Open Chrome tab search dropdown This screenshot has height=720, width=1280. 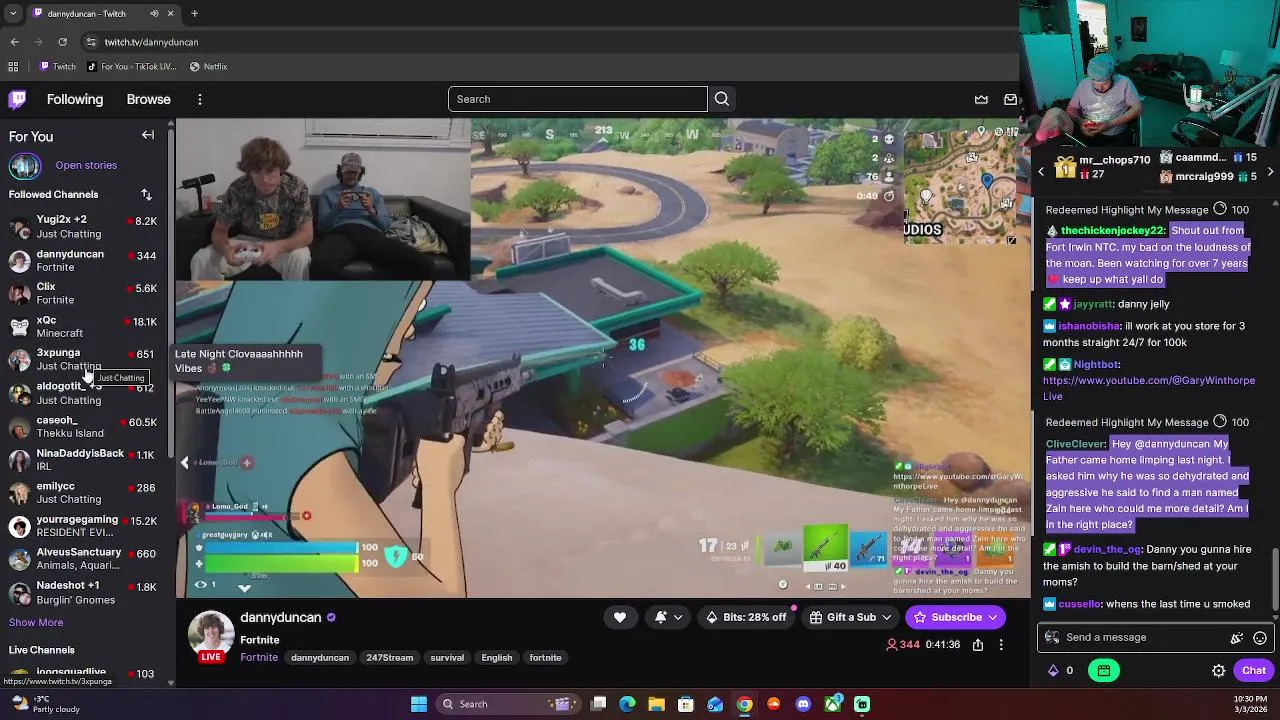click(x=13, y=14)
